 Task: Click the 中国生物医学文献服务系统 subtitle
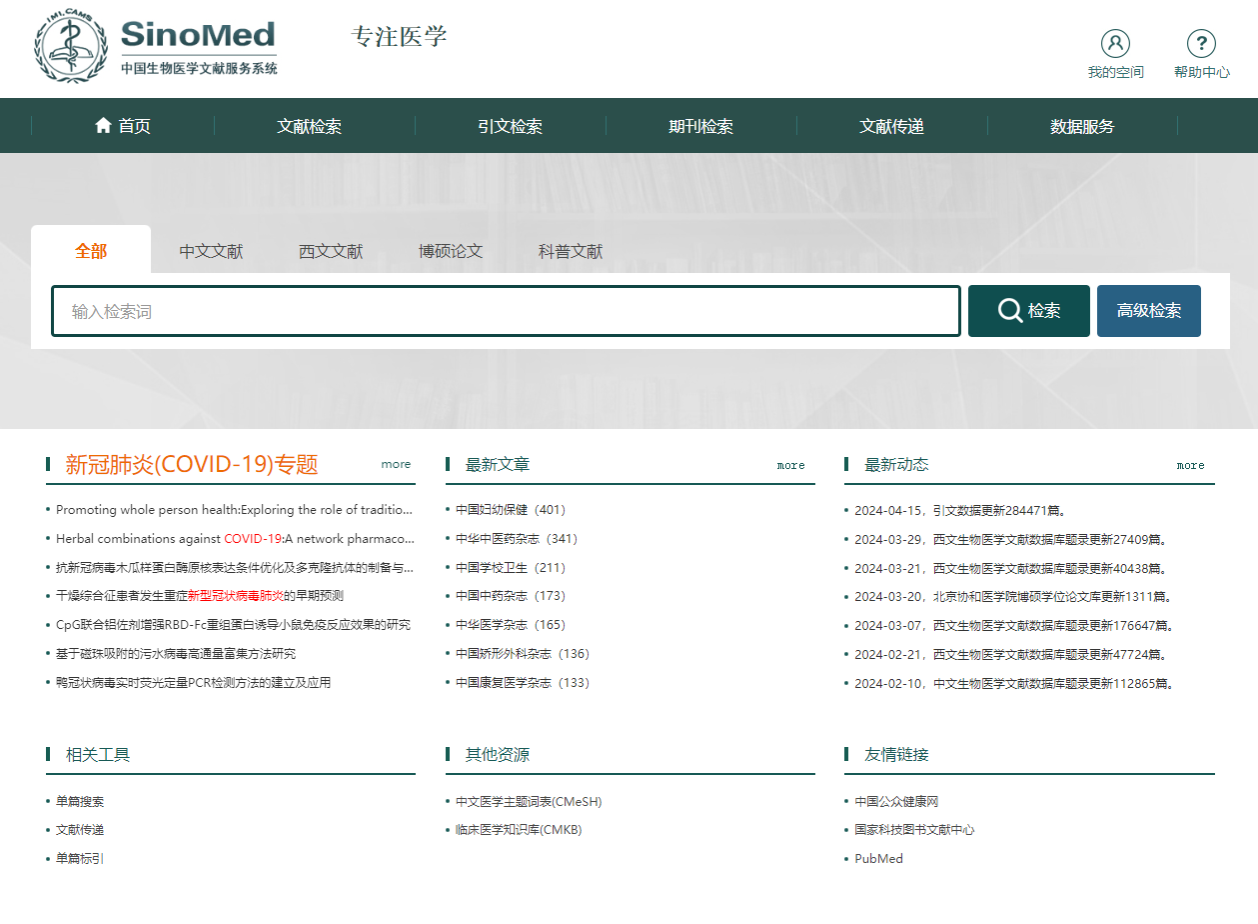click(199, 69)
